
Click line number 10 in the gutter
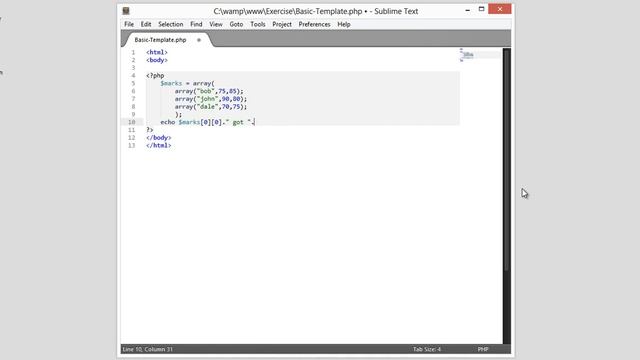click(x=131, y=122)
